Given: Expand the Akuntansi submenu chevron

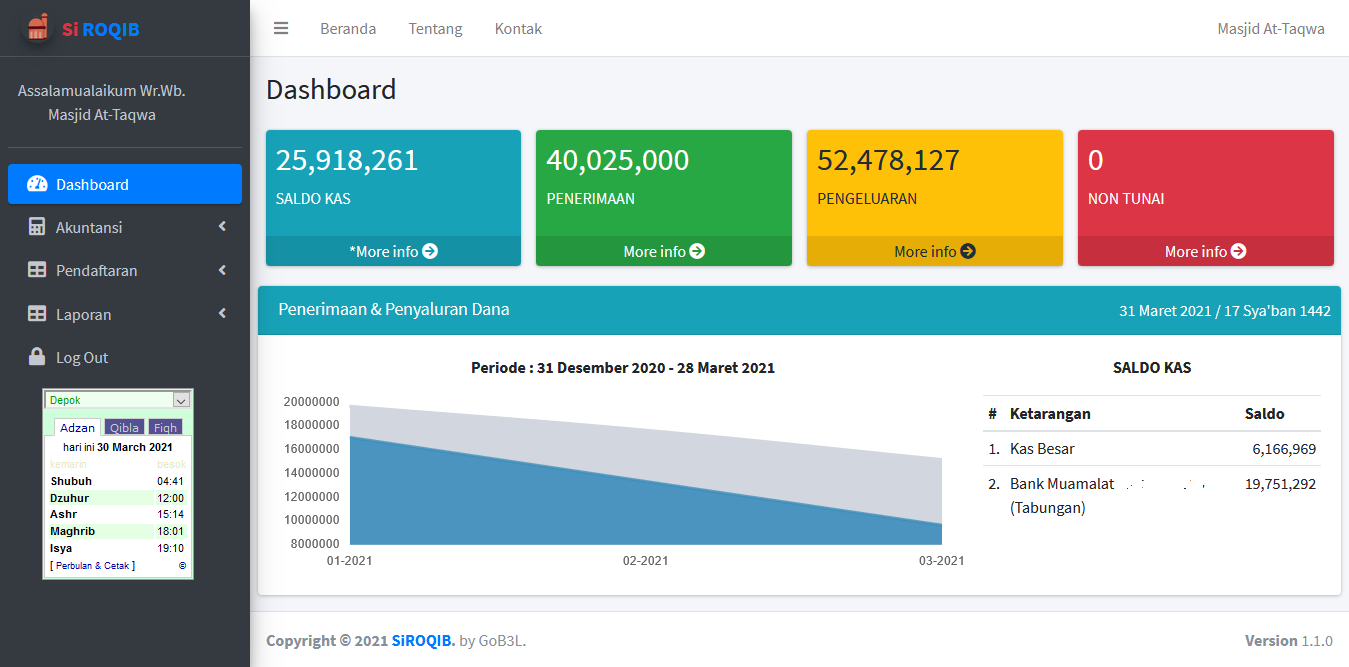Looking at the screenshot, I should 222,227.
